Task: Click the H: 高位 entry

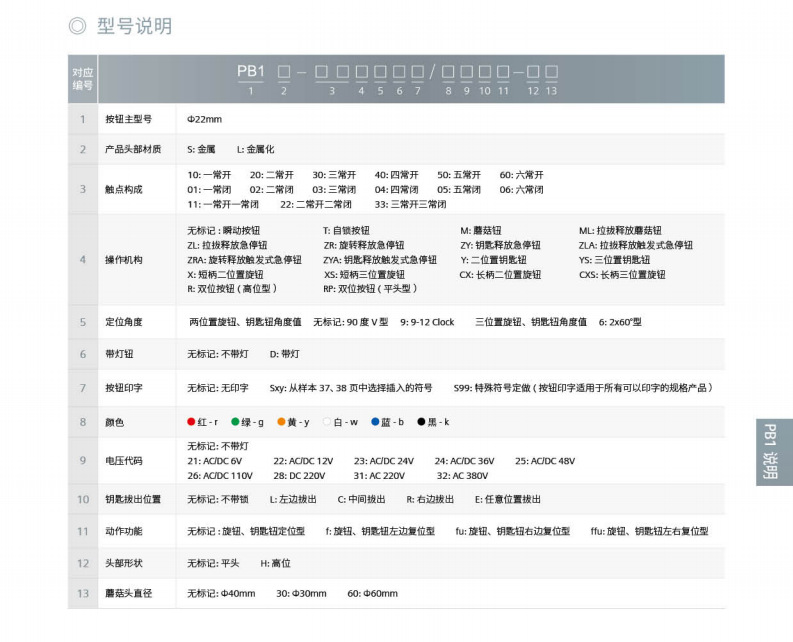Action: 276,563
